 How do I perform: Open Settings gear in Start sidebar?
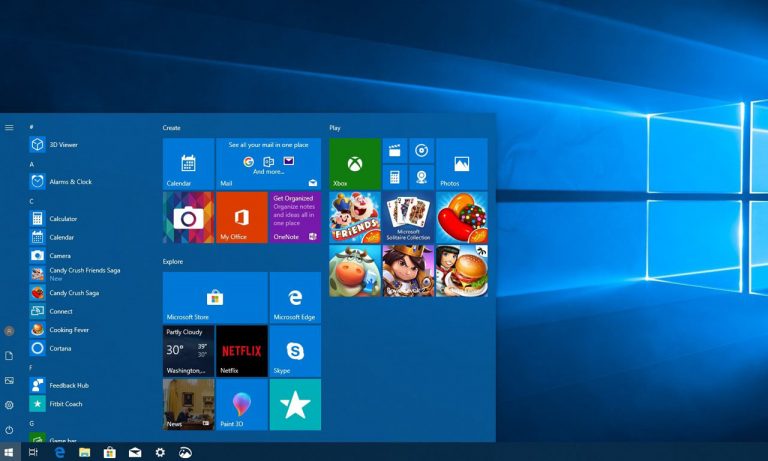9,405
